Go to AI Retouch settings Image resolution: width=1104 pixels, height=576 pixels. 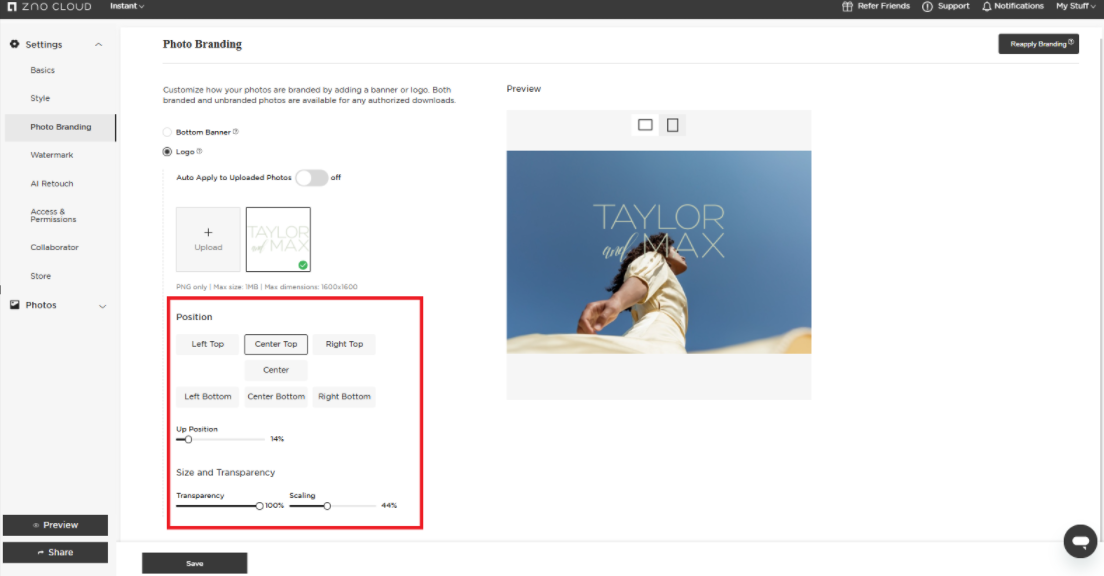click(52, 184)
